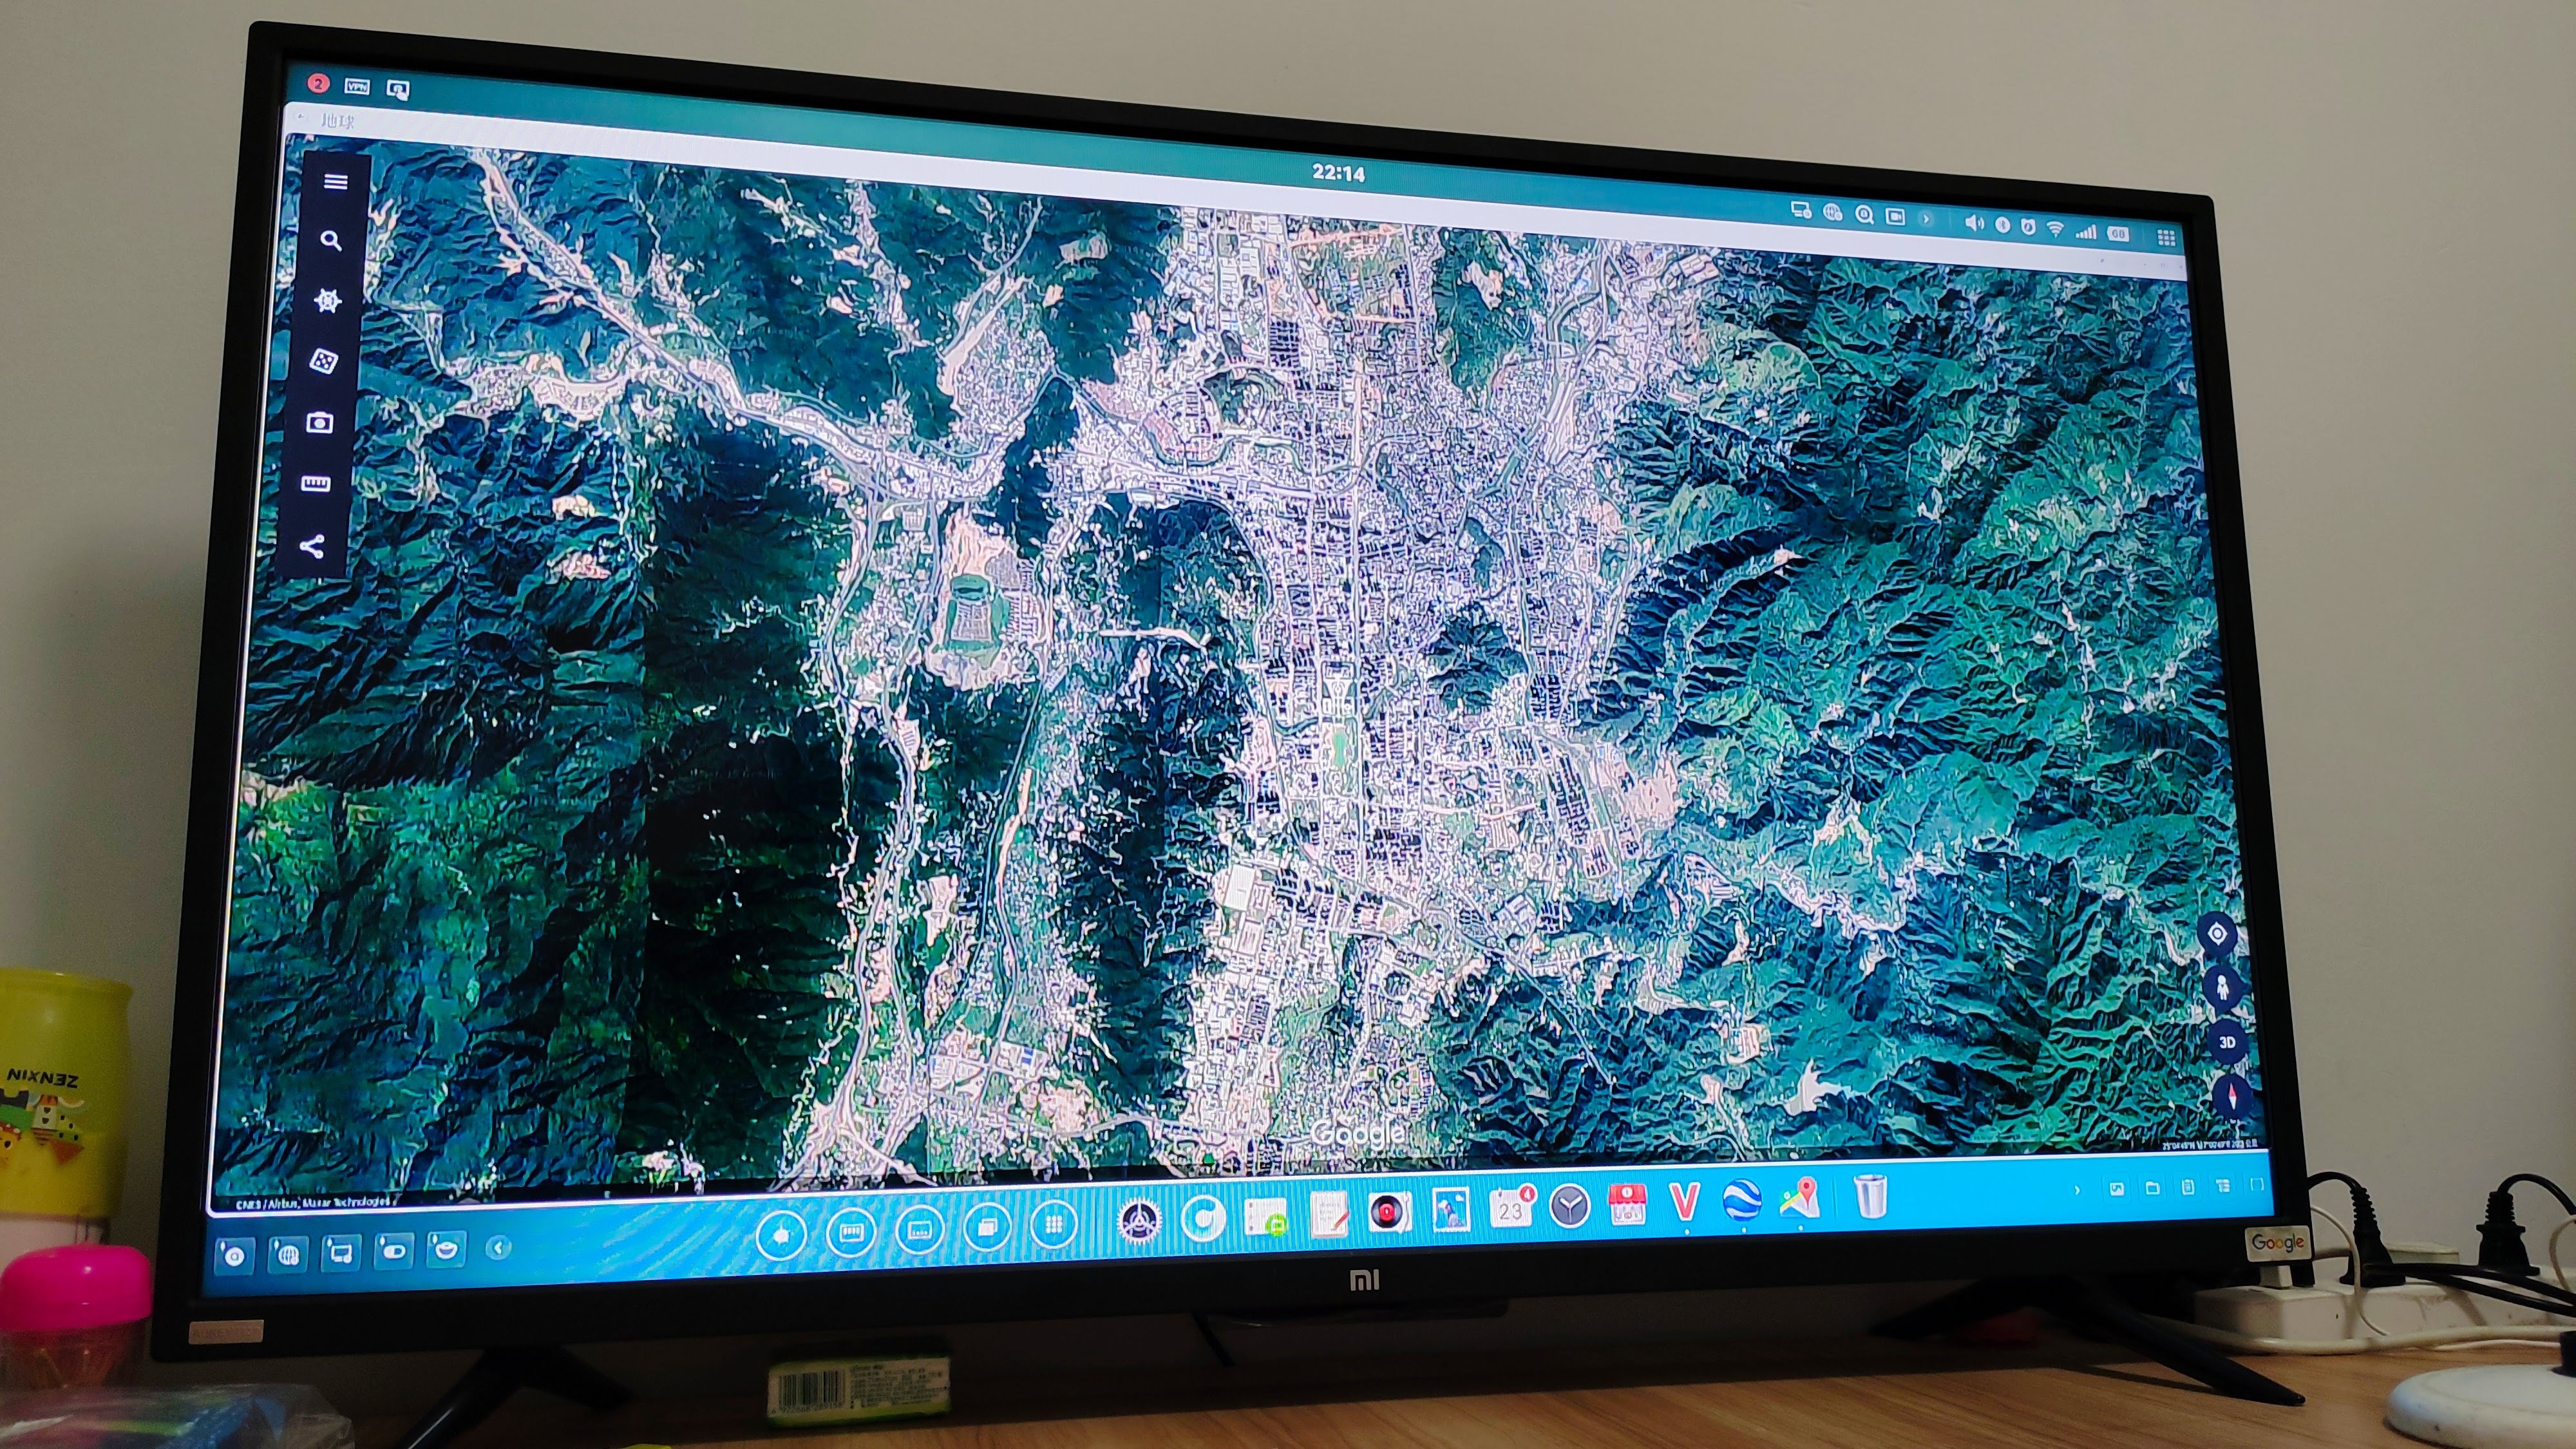Viewport: 2576px width, 1449px height.
Task: Expand the top bar chevron arrow
Action: 1927,219
